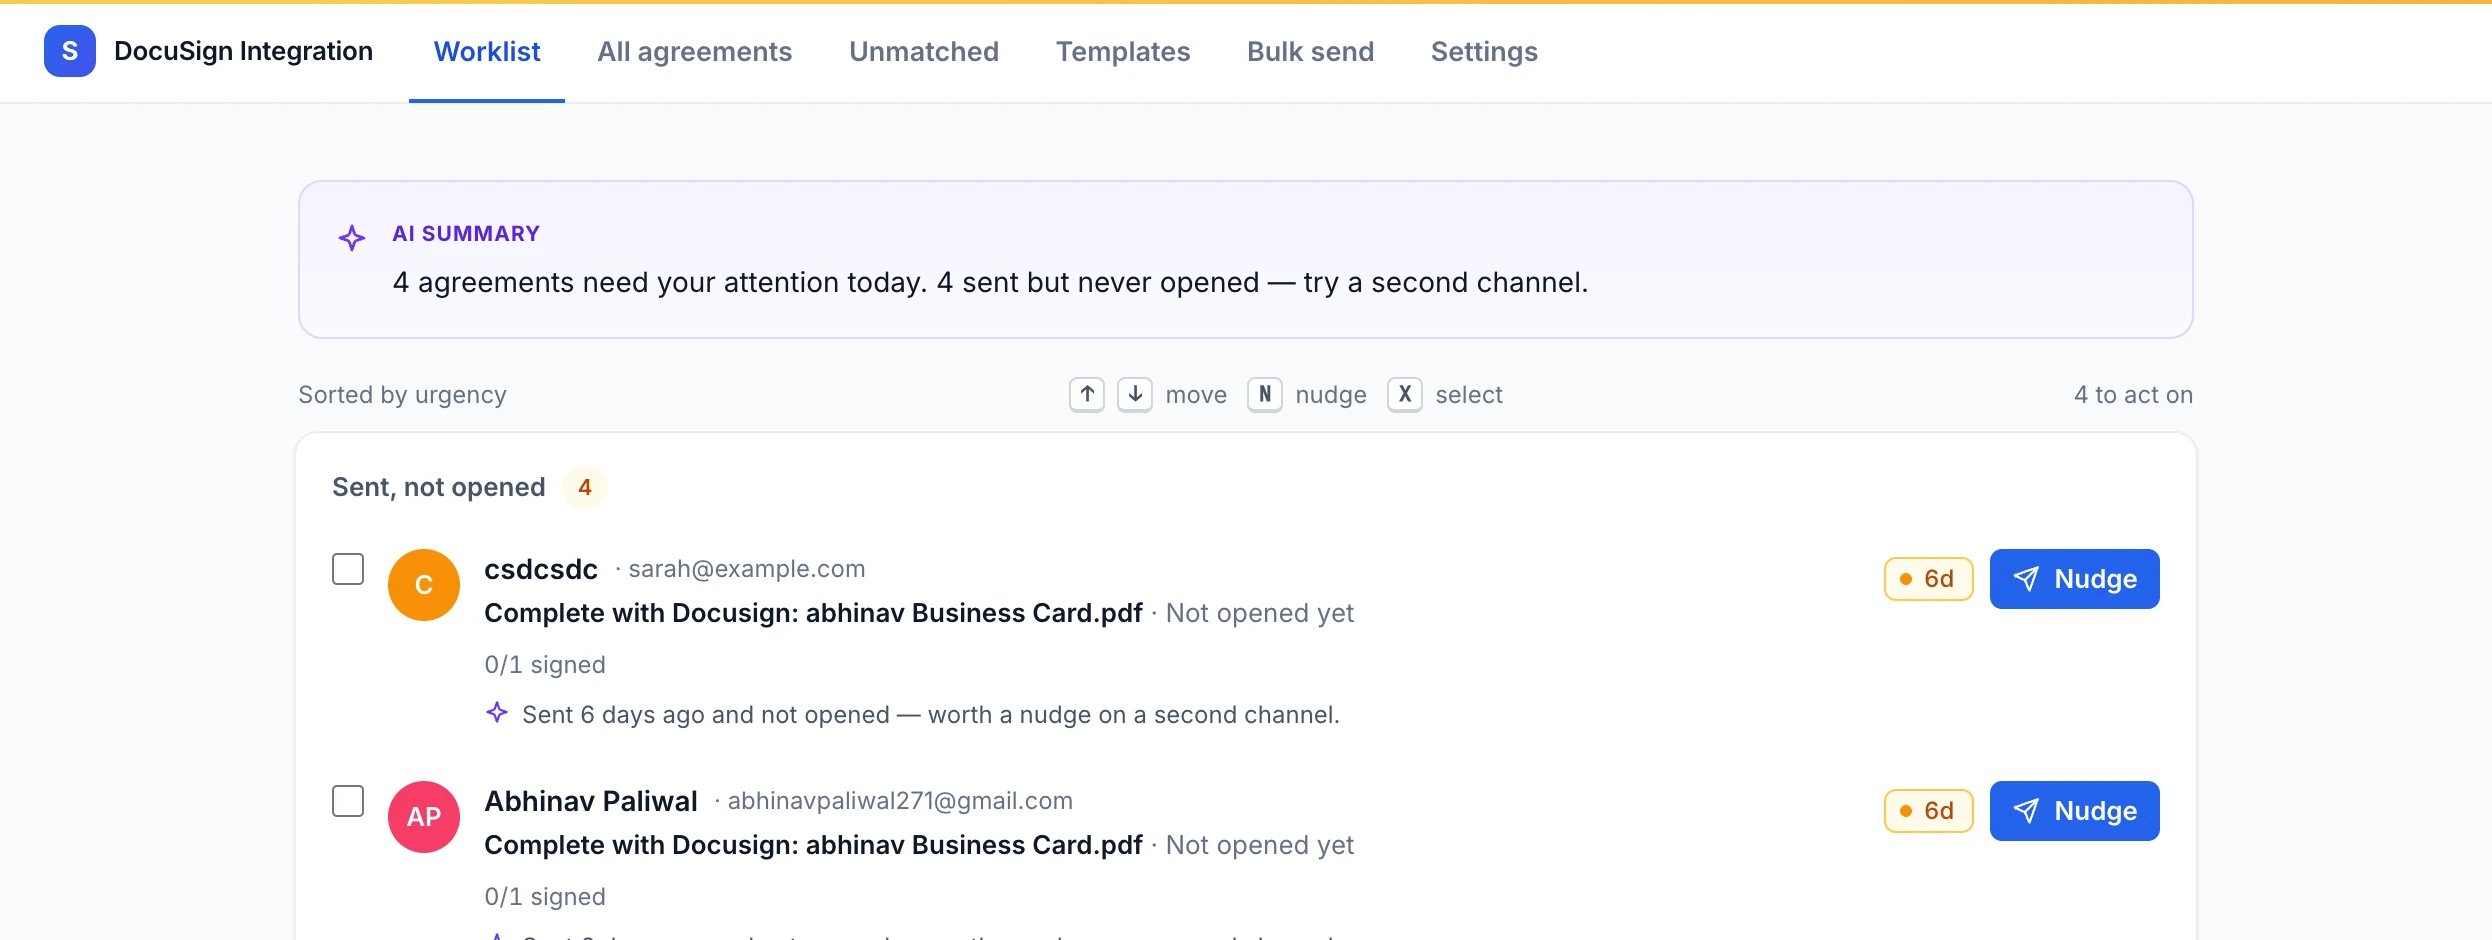The height and width of the screenshot is (940, 2492).
Task: Click the pink AP avatar for Abhinav Paliwal
Action: coord(424,817)
